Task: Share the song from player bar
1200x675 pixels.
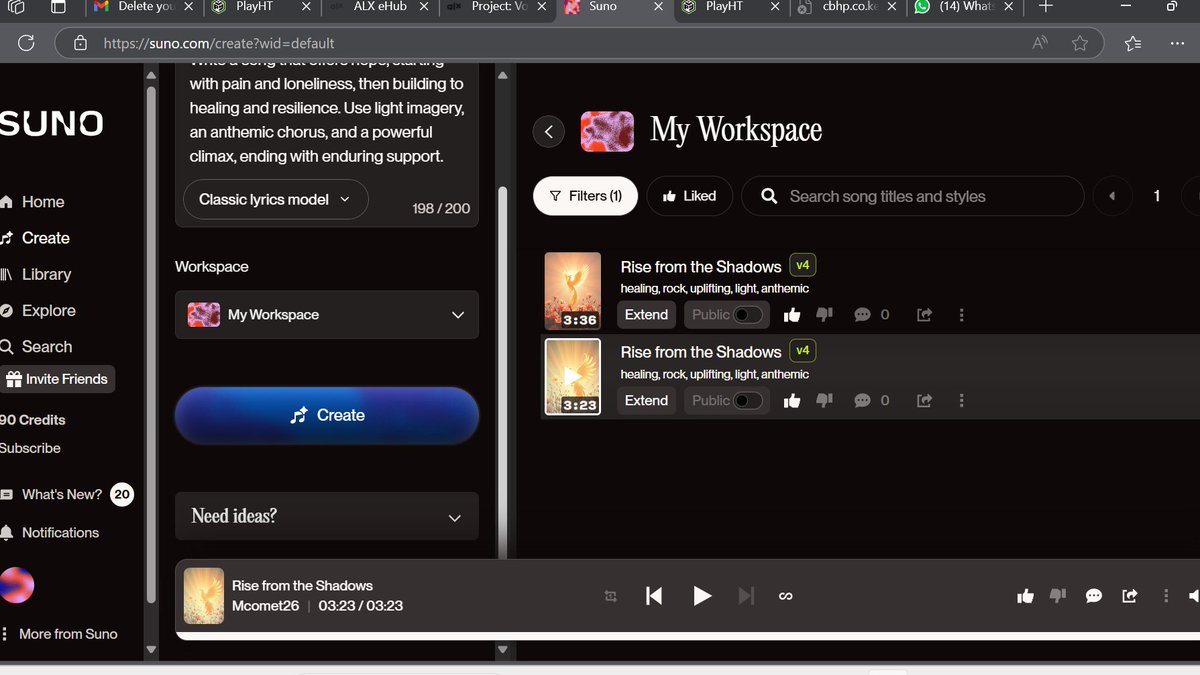Action: point(1130,596)
